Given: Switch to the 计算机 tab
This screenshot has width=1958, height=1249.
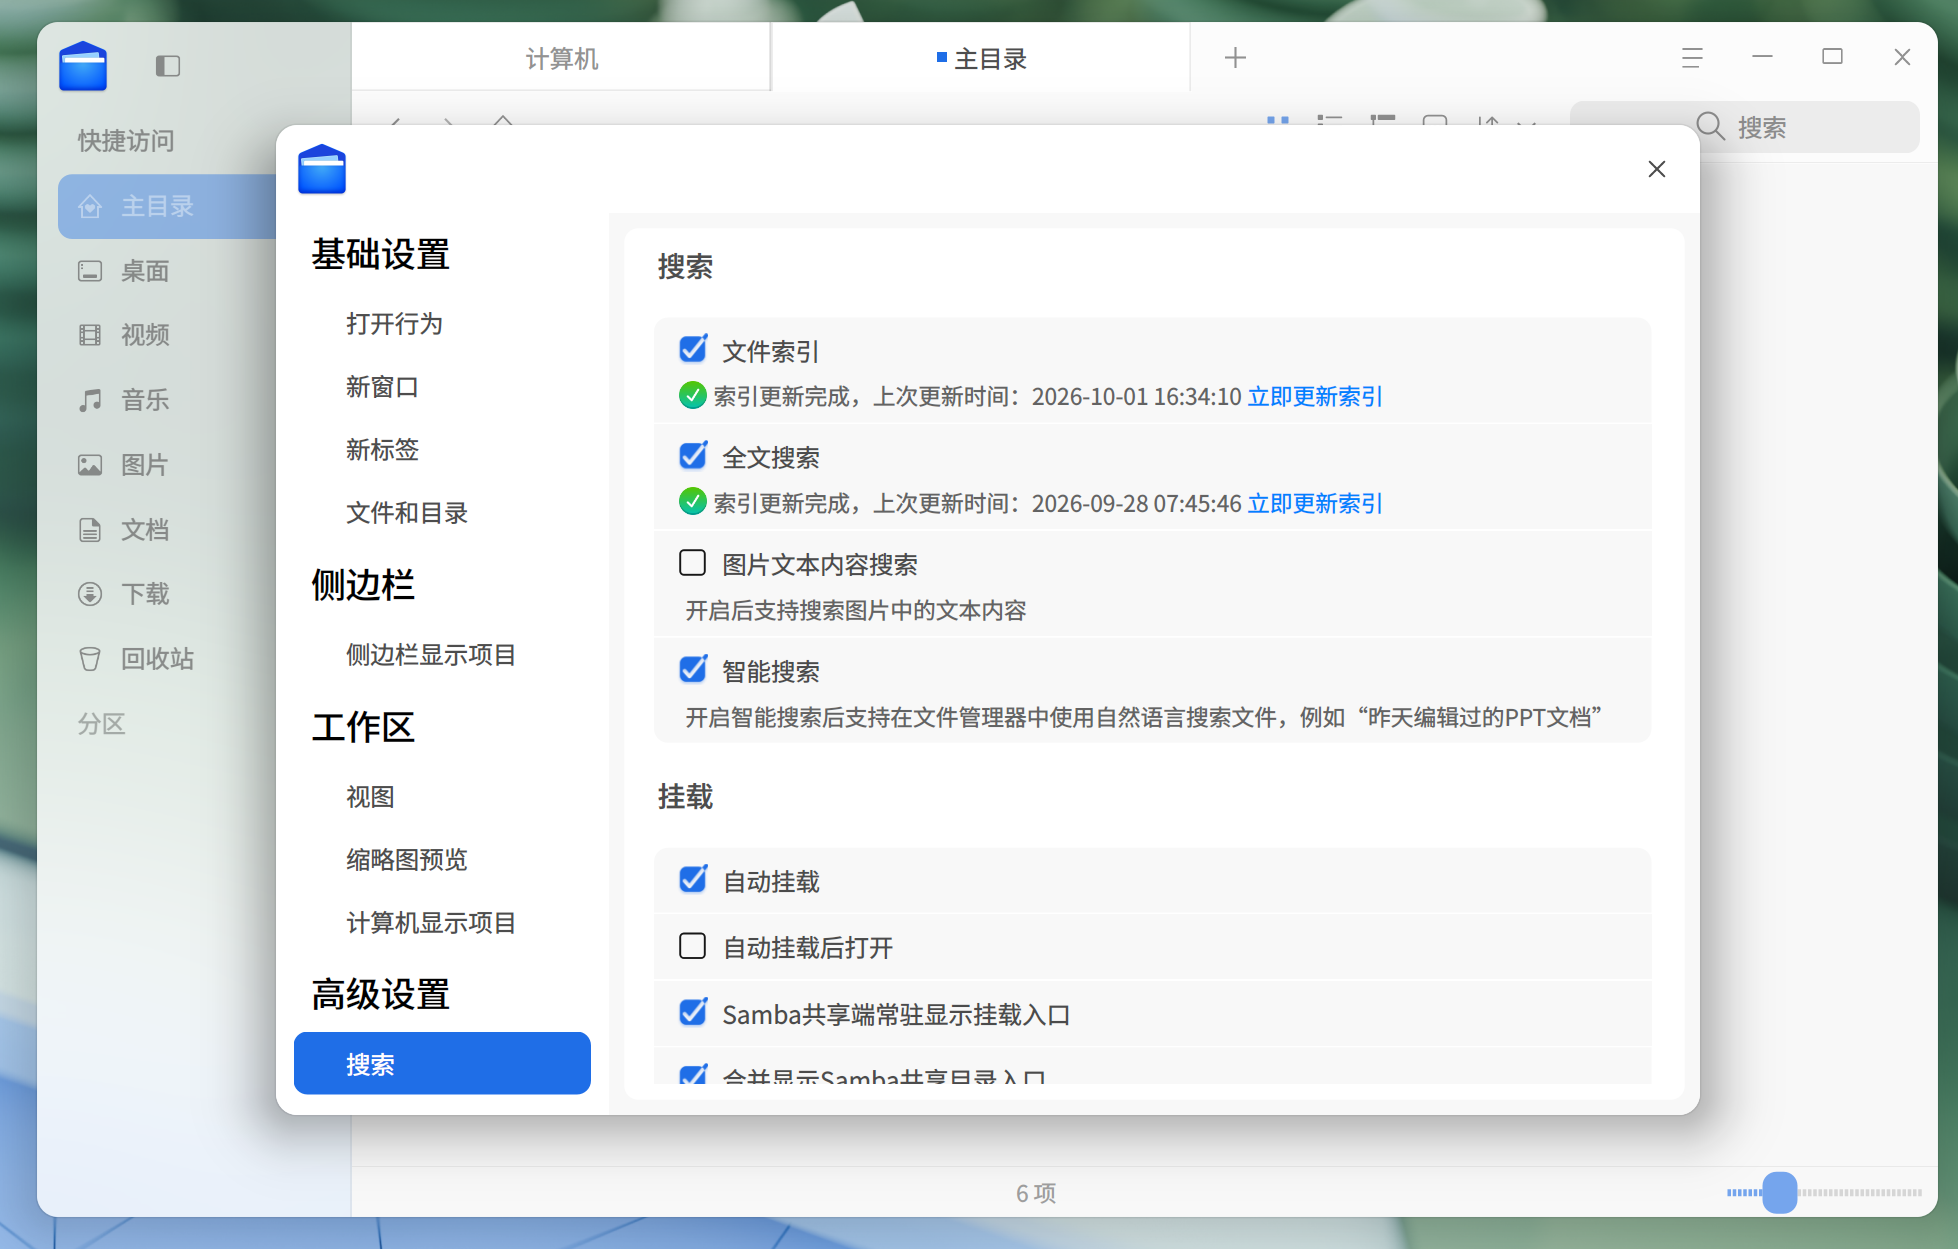Looking at the screenshot, I should coord(562,59).
